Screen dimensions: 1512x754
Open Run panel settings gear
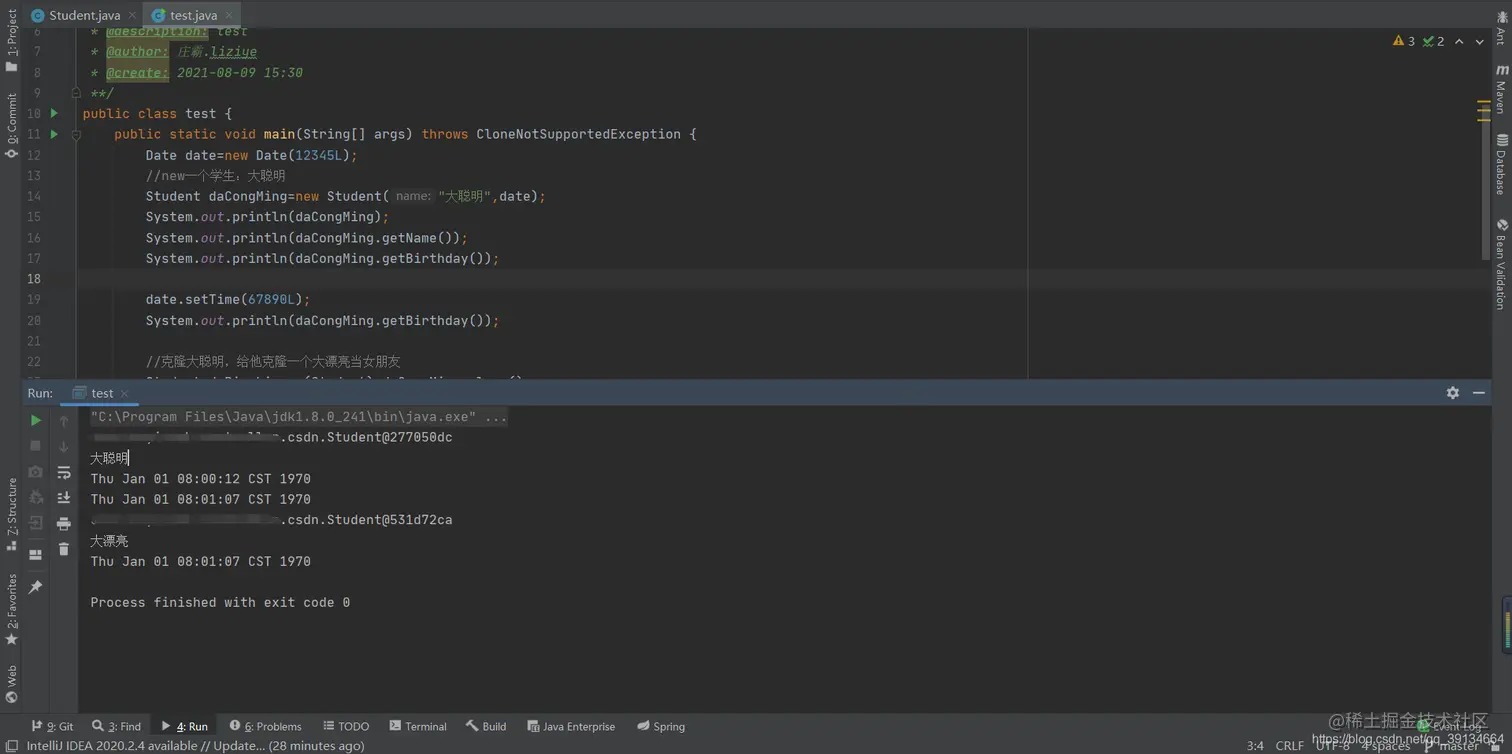point(1453,393)
